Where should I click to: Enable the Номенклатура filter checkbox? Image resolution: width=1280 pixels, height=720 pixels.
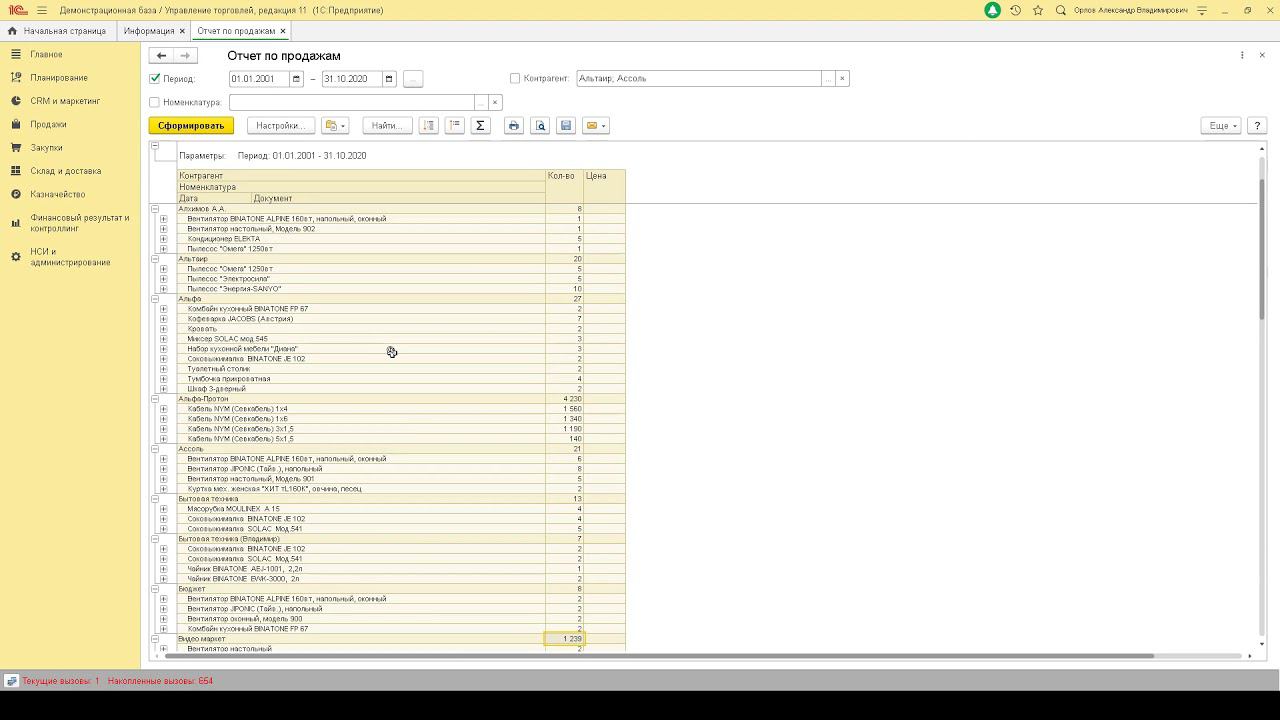click(154, 102)
